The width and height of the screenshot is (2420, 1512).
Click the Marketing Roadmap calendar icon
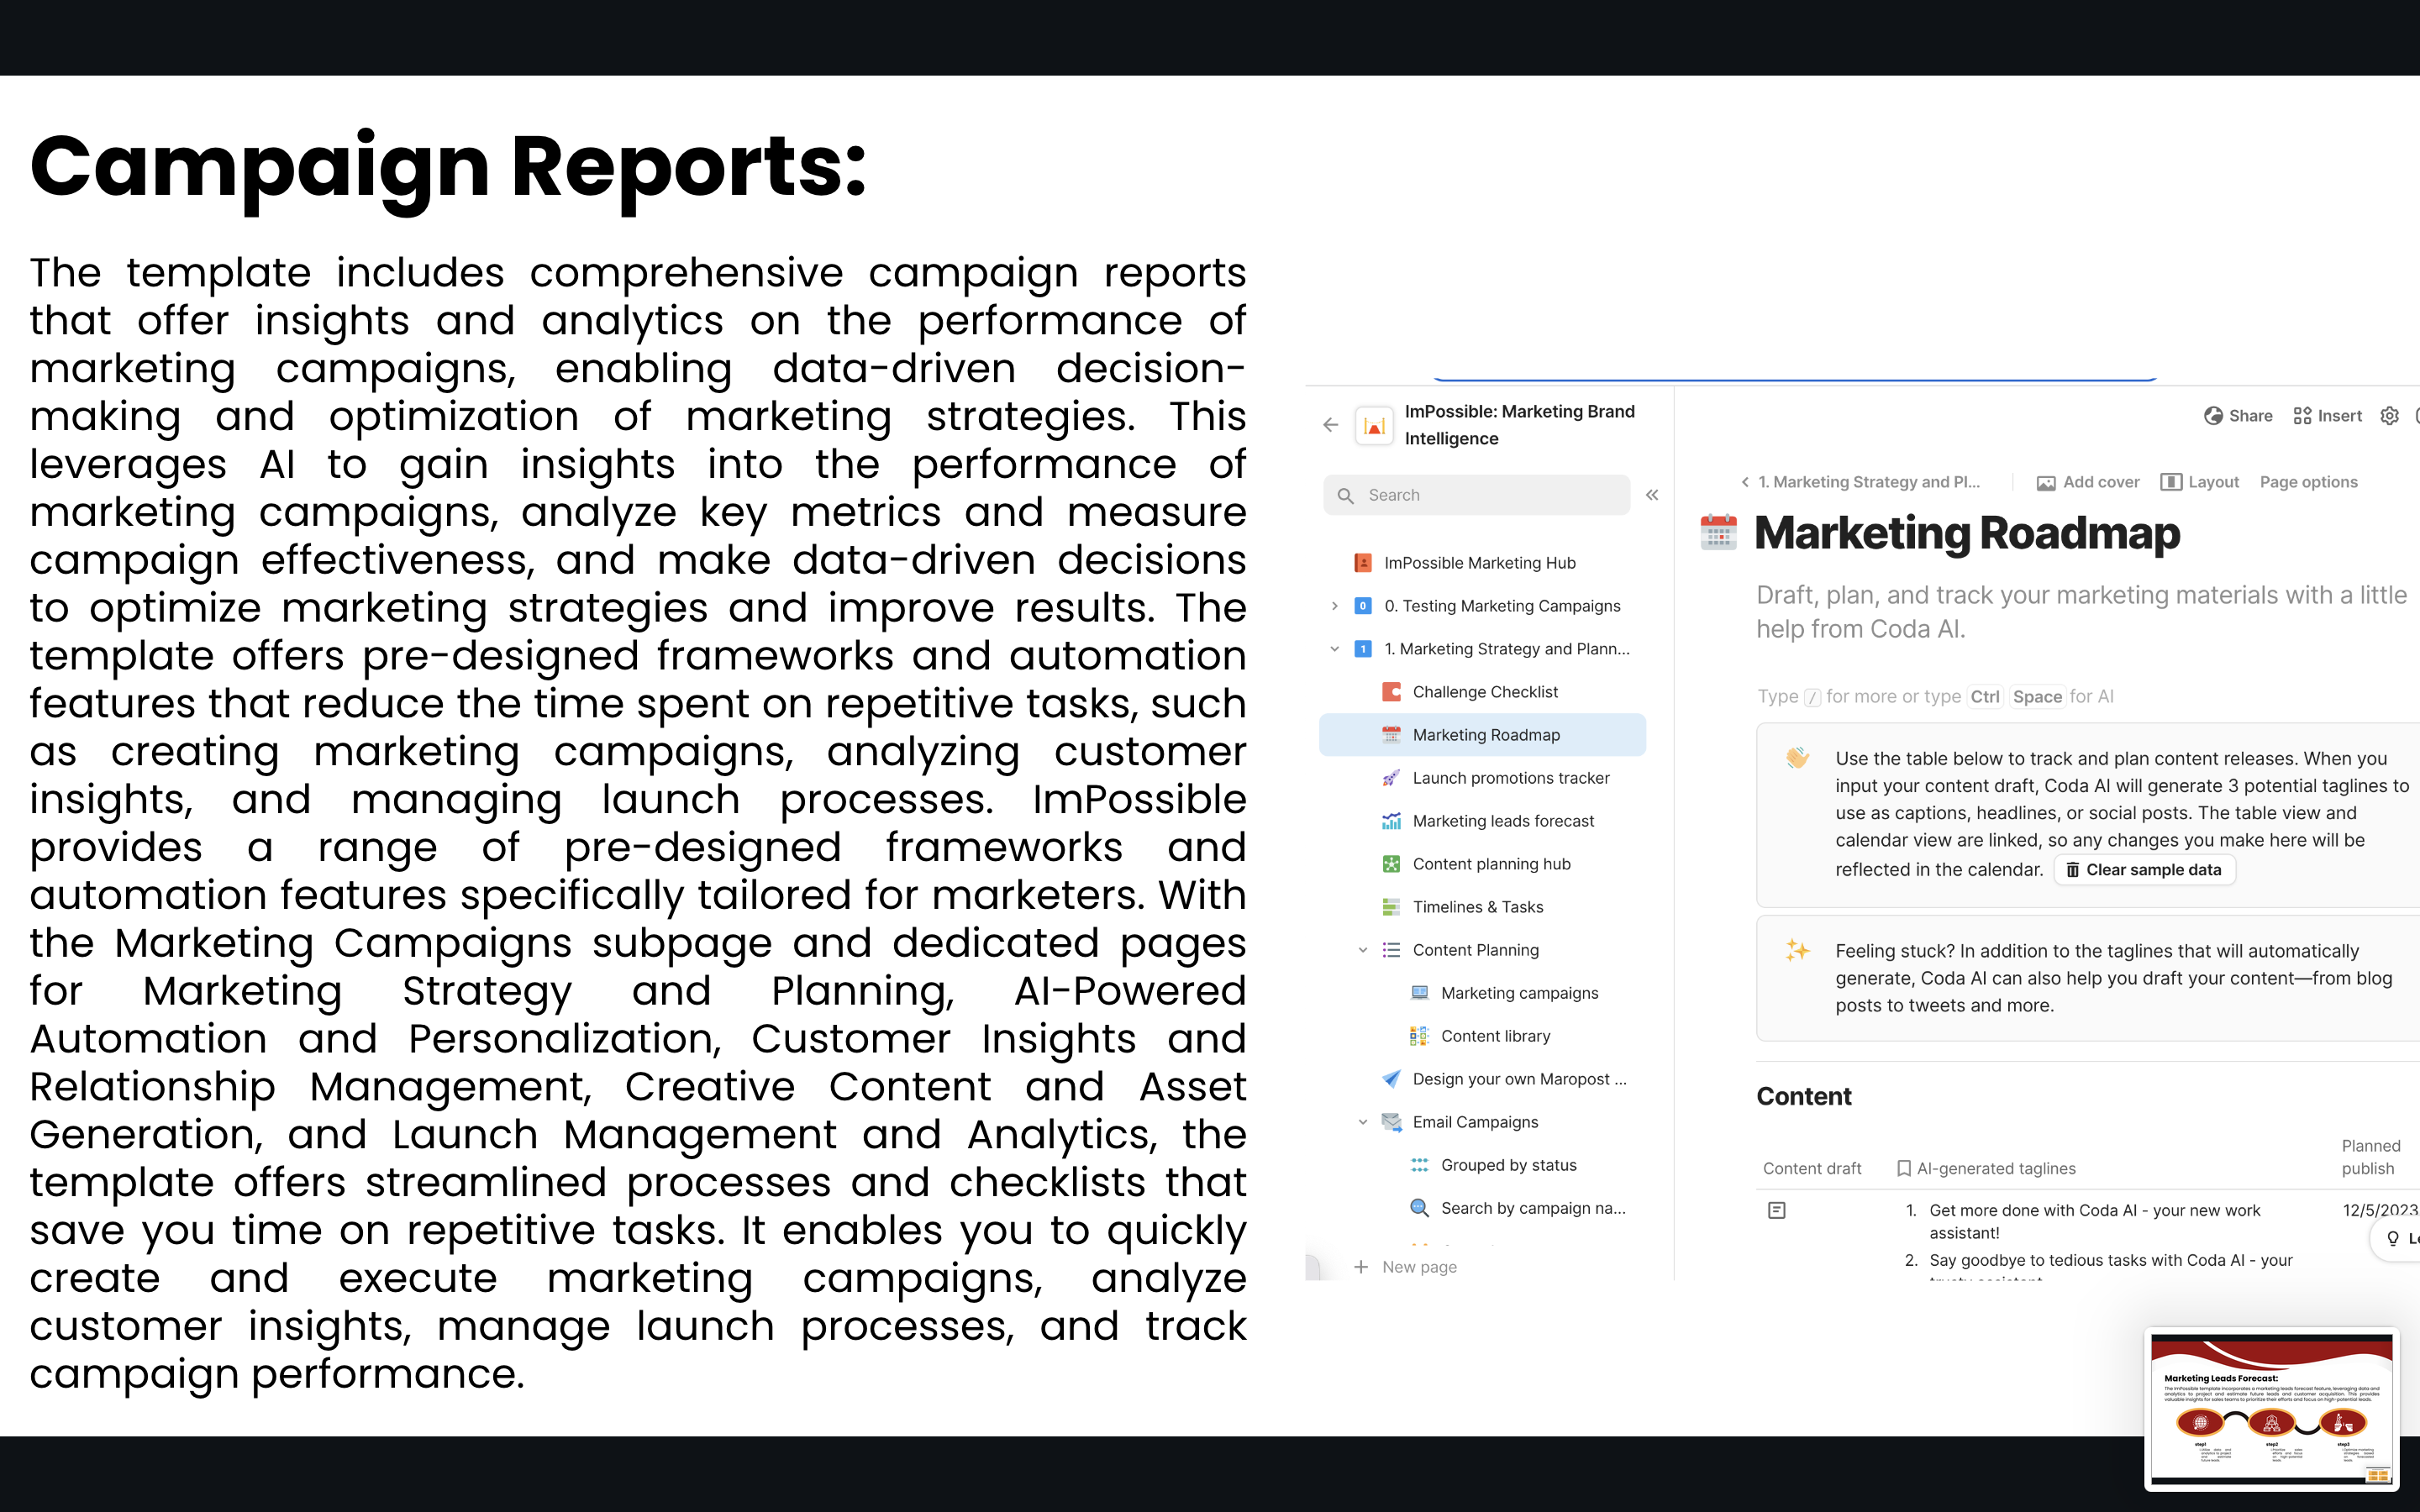point(1718,532)
